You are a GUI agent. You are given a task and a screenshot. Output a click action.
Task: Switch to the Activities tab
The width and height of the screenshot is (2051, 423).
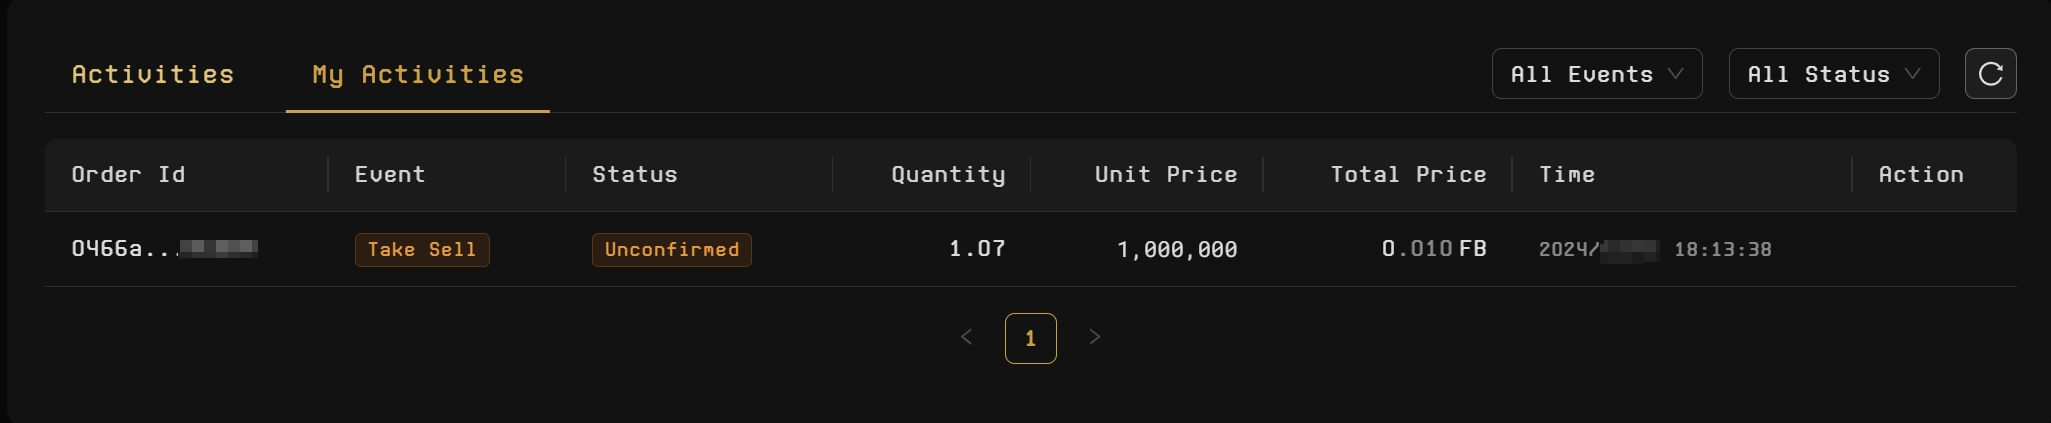coord(153,74)
